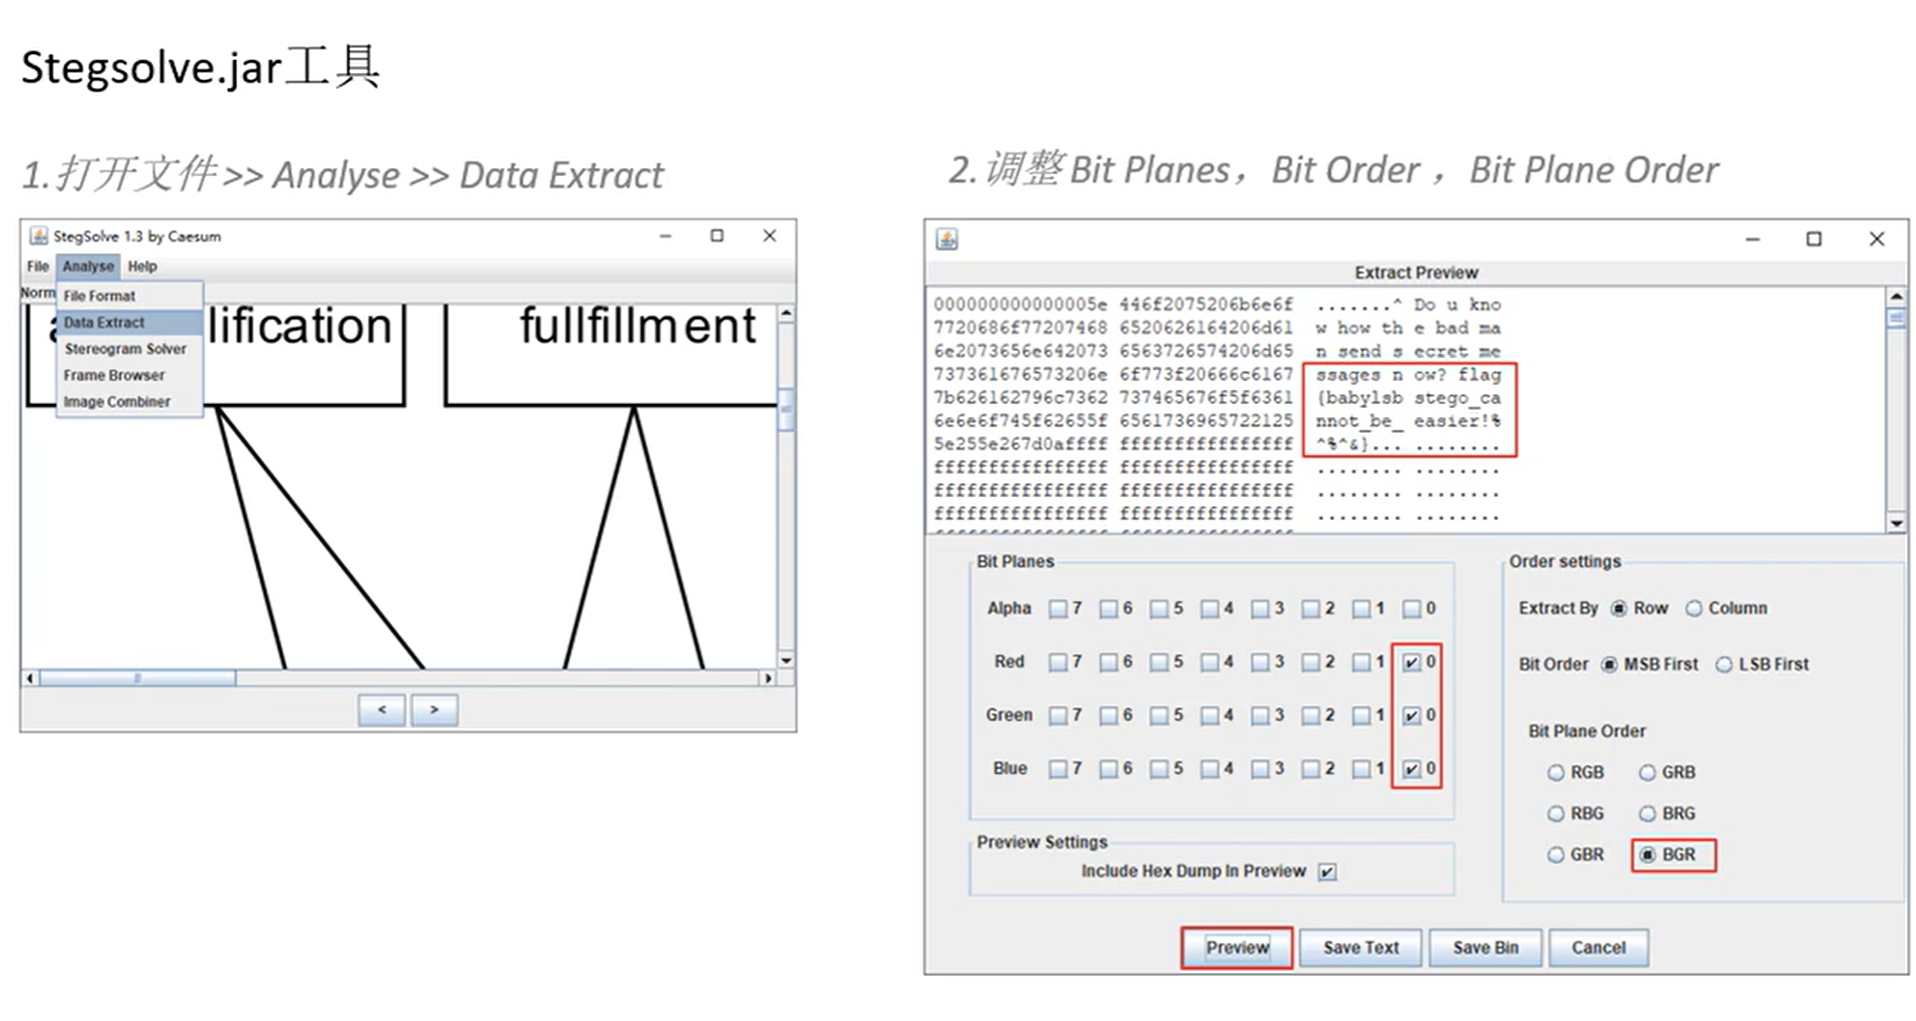The width and height of the screenshot is (1916, 1021).
Task: Click Extract Preview scrollbar down arrow
Action: point(1896,523)
